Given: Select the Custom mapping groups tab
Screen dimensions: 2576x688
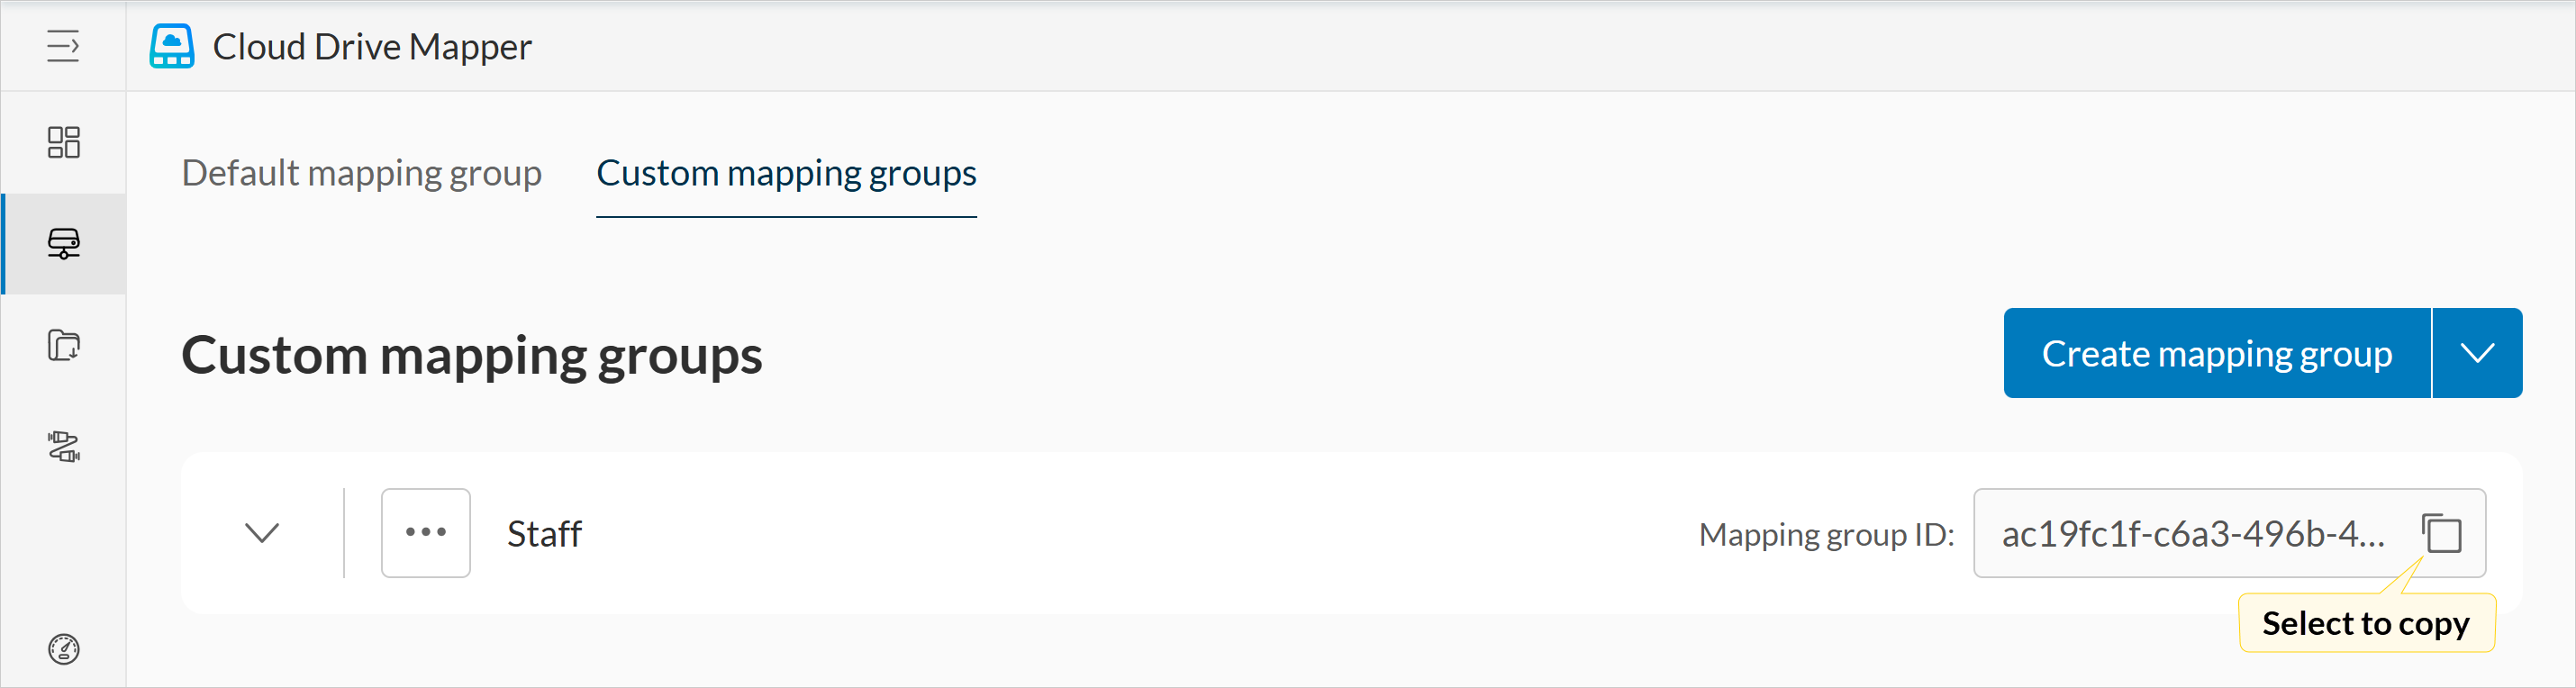Looking at the screenshot, I should coord(786,173).
